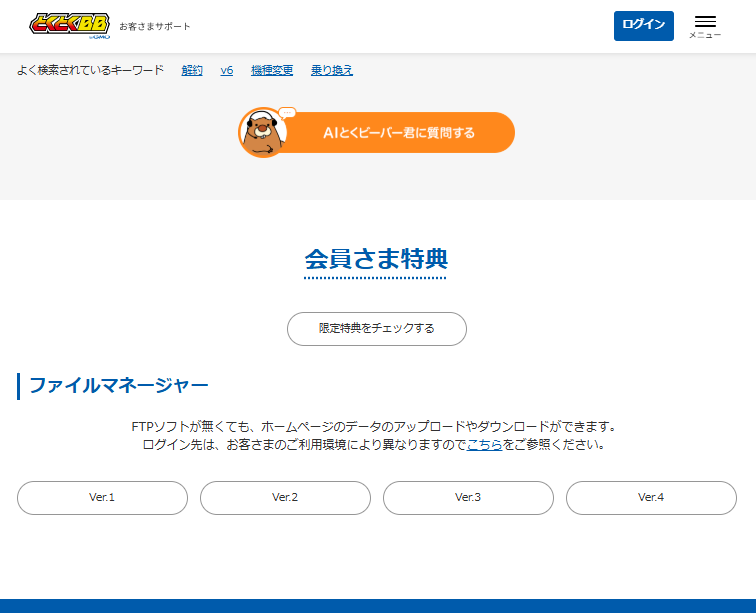Open the 乗り換え keyword link
Screen dimensions: 756x613
tap(332, 70)
